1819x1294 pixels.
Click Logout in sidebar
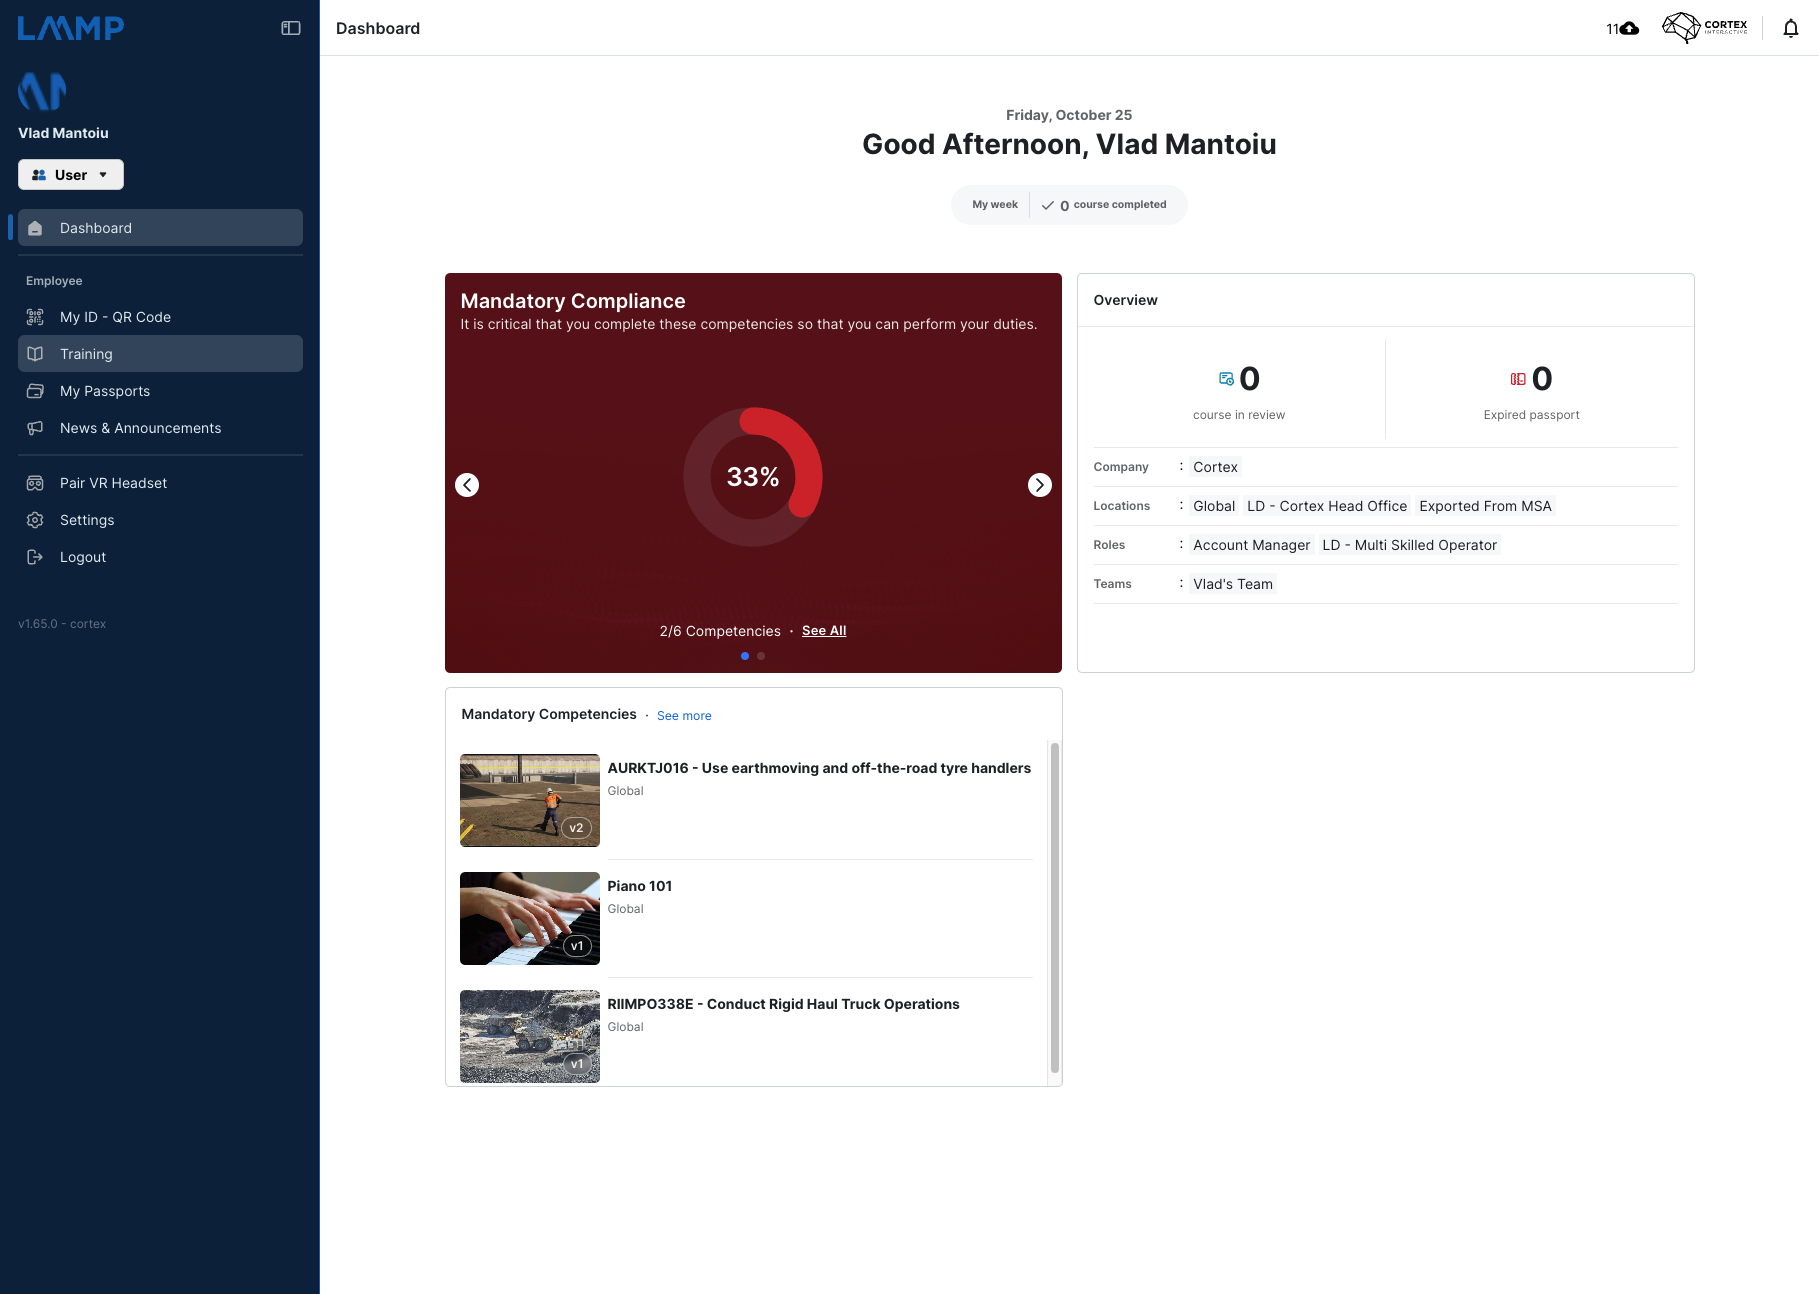(160, 557)
